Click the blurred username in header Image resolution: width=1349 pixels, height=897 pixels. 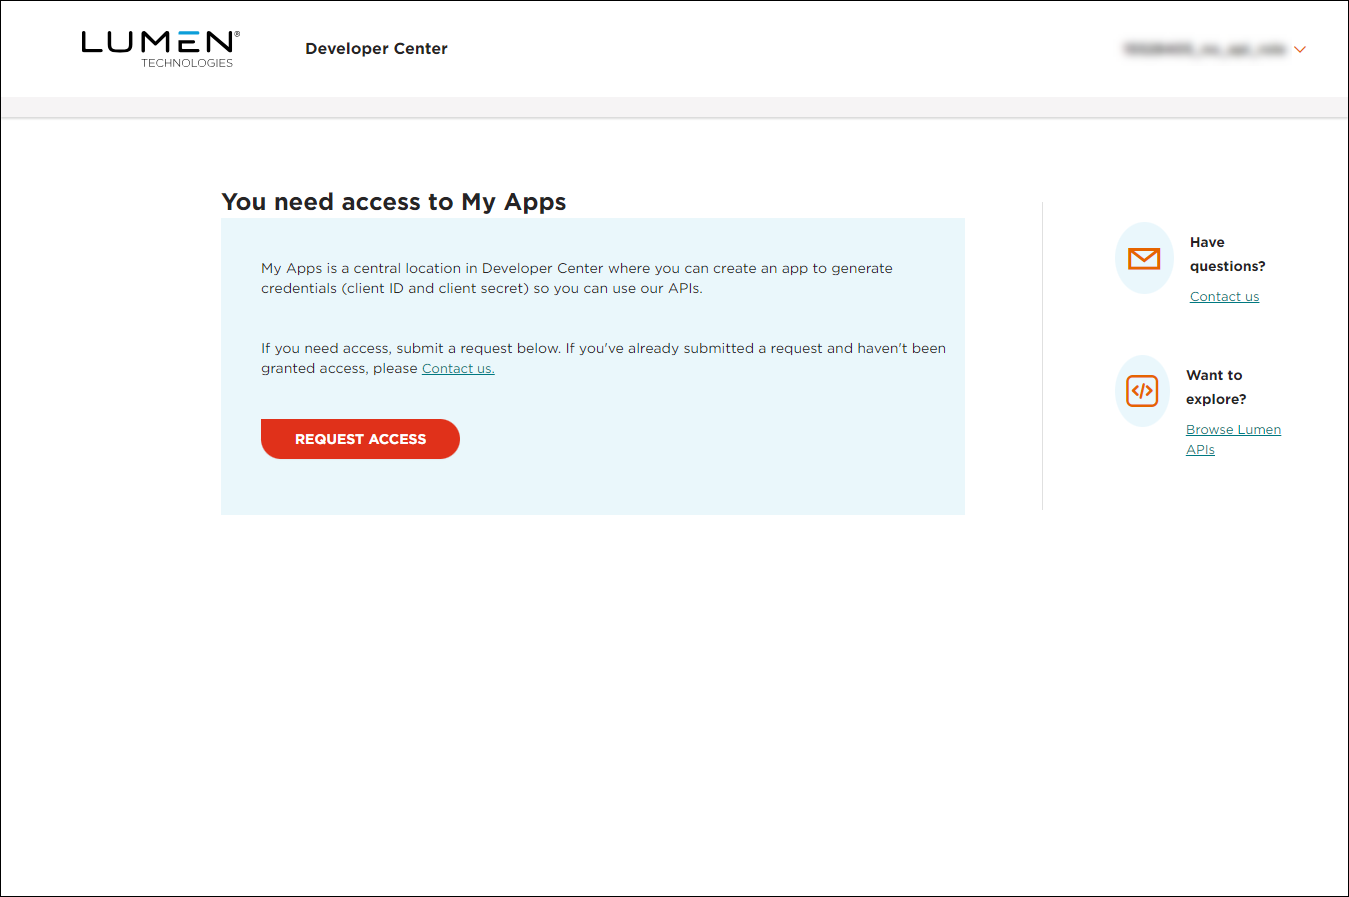pos(1205,49)
